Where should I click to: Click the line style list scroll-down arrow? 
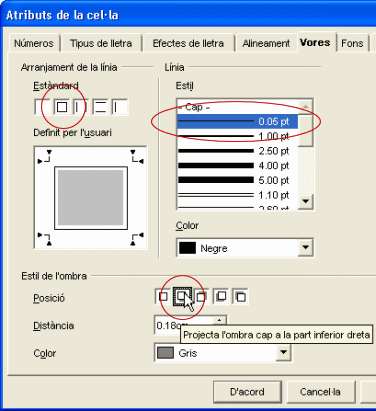point(305,201)
